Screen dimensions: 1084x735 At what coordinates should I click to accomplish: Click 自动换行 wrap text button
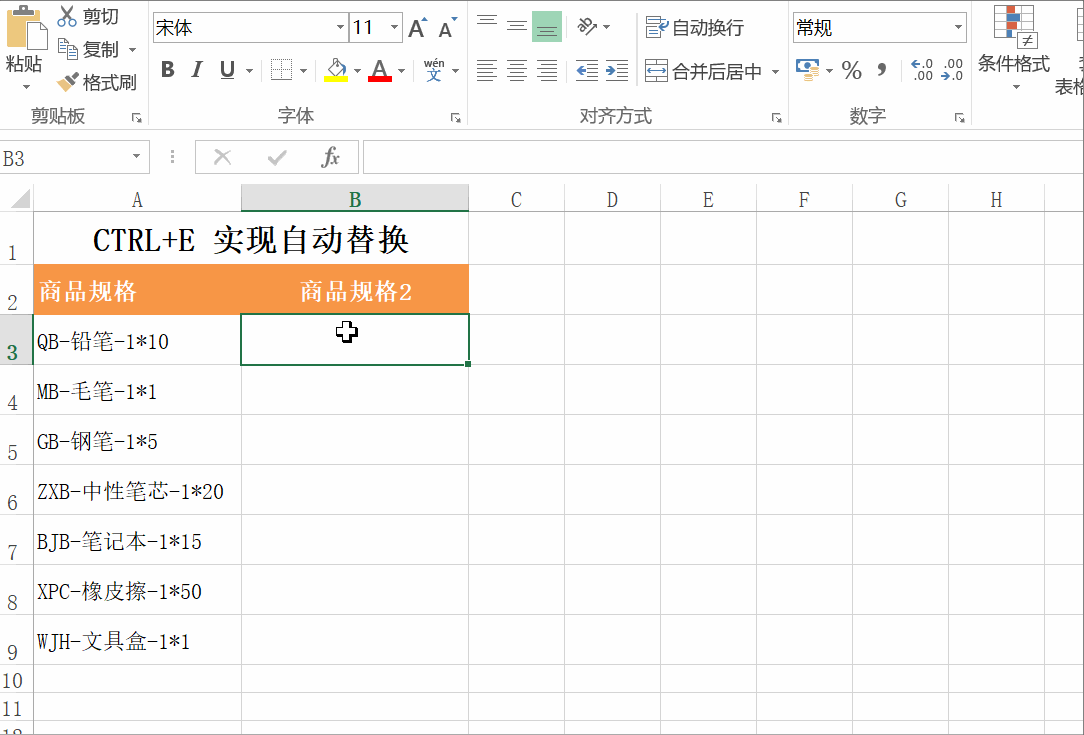[x=695, y=28]
